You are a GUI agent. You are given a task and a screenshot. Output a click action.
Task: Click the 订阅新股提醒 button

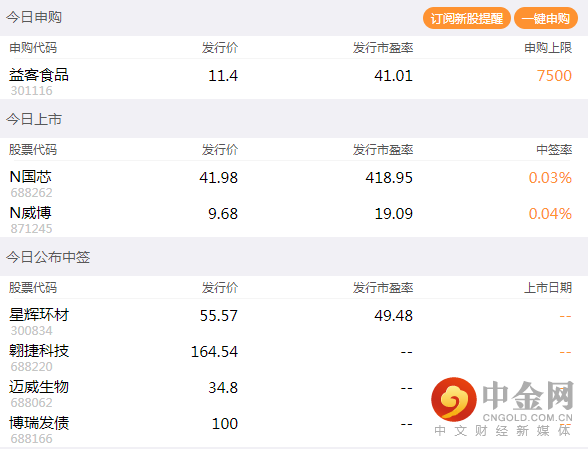coord(466,18)
